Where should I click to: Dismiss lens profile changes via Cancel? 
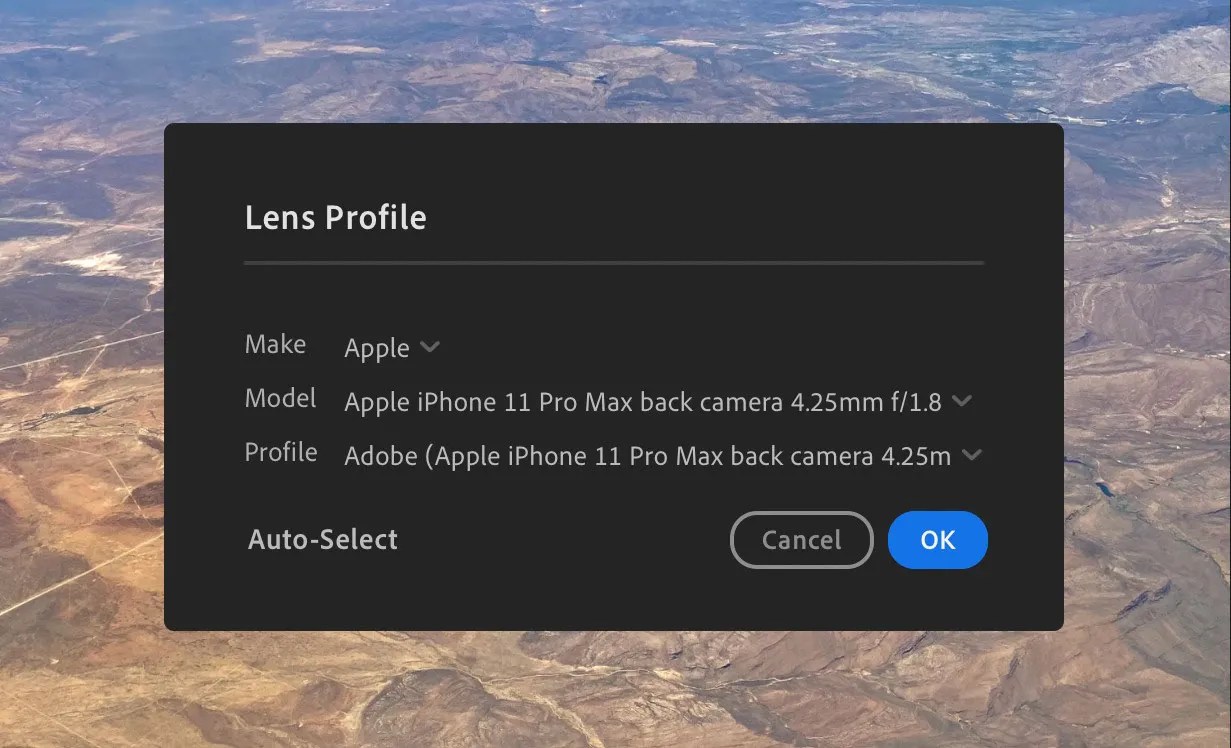pyautogui.click(x=801, y=539)
